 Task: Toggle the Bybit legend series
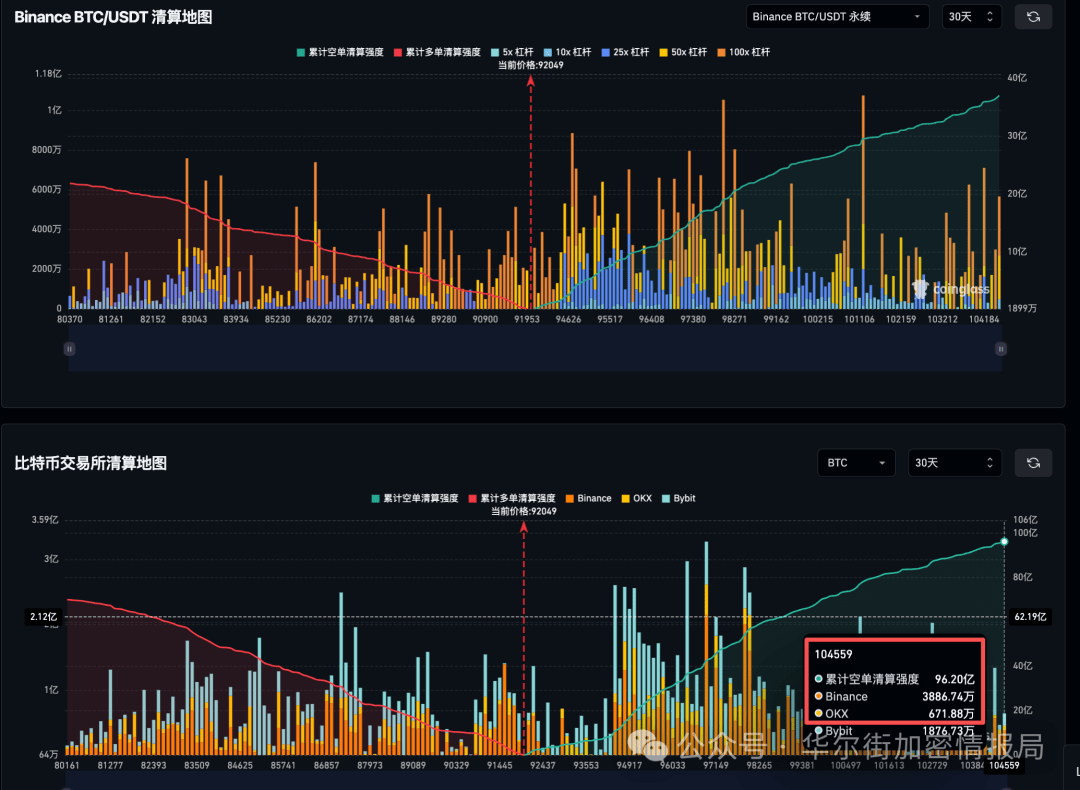[678, 499]
